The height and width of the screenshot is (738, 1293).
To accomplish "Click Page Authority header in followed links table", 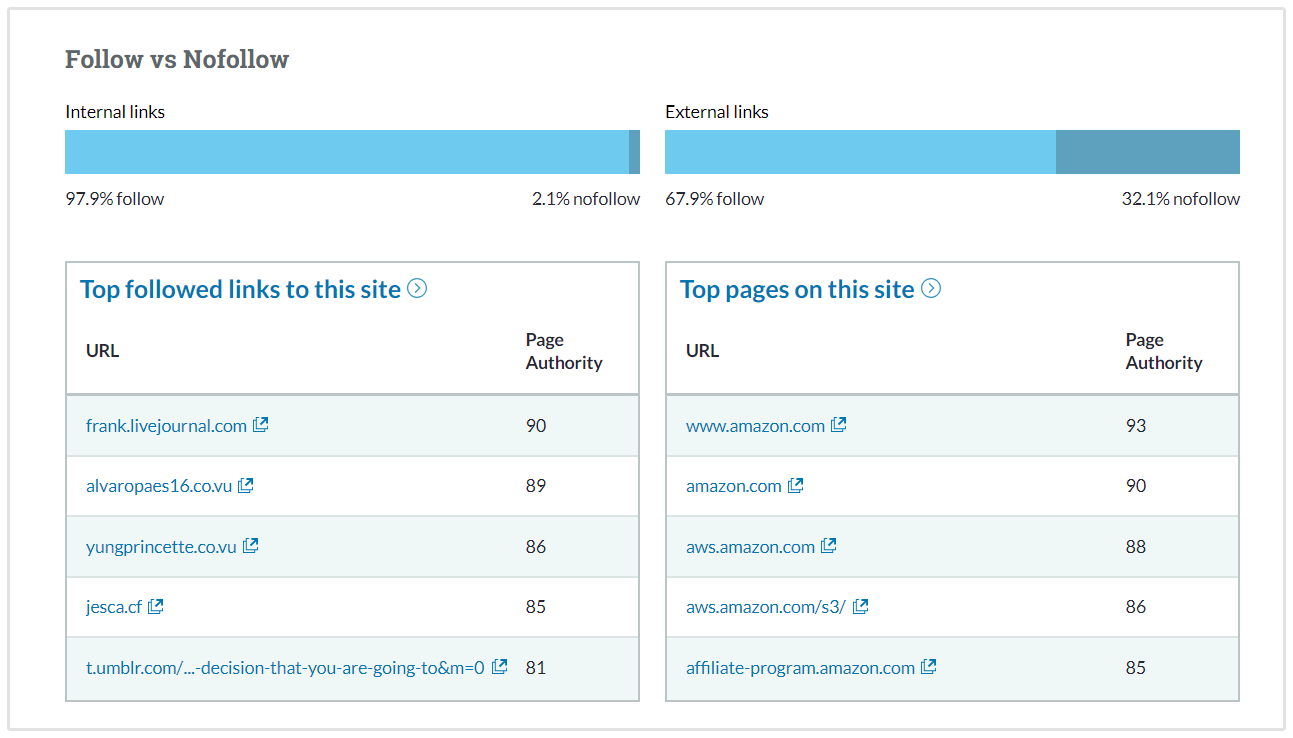I will click(564, 351).
